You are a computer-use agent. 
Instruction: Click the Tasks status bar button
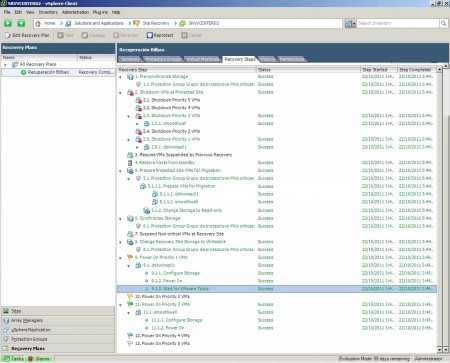point(13,359)
